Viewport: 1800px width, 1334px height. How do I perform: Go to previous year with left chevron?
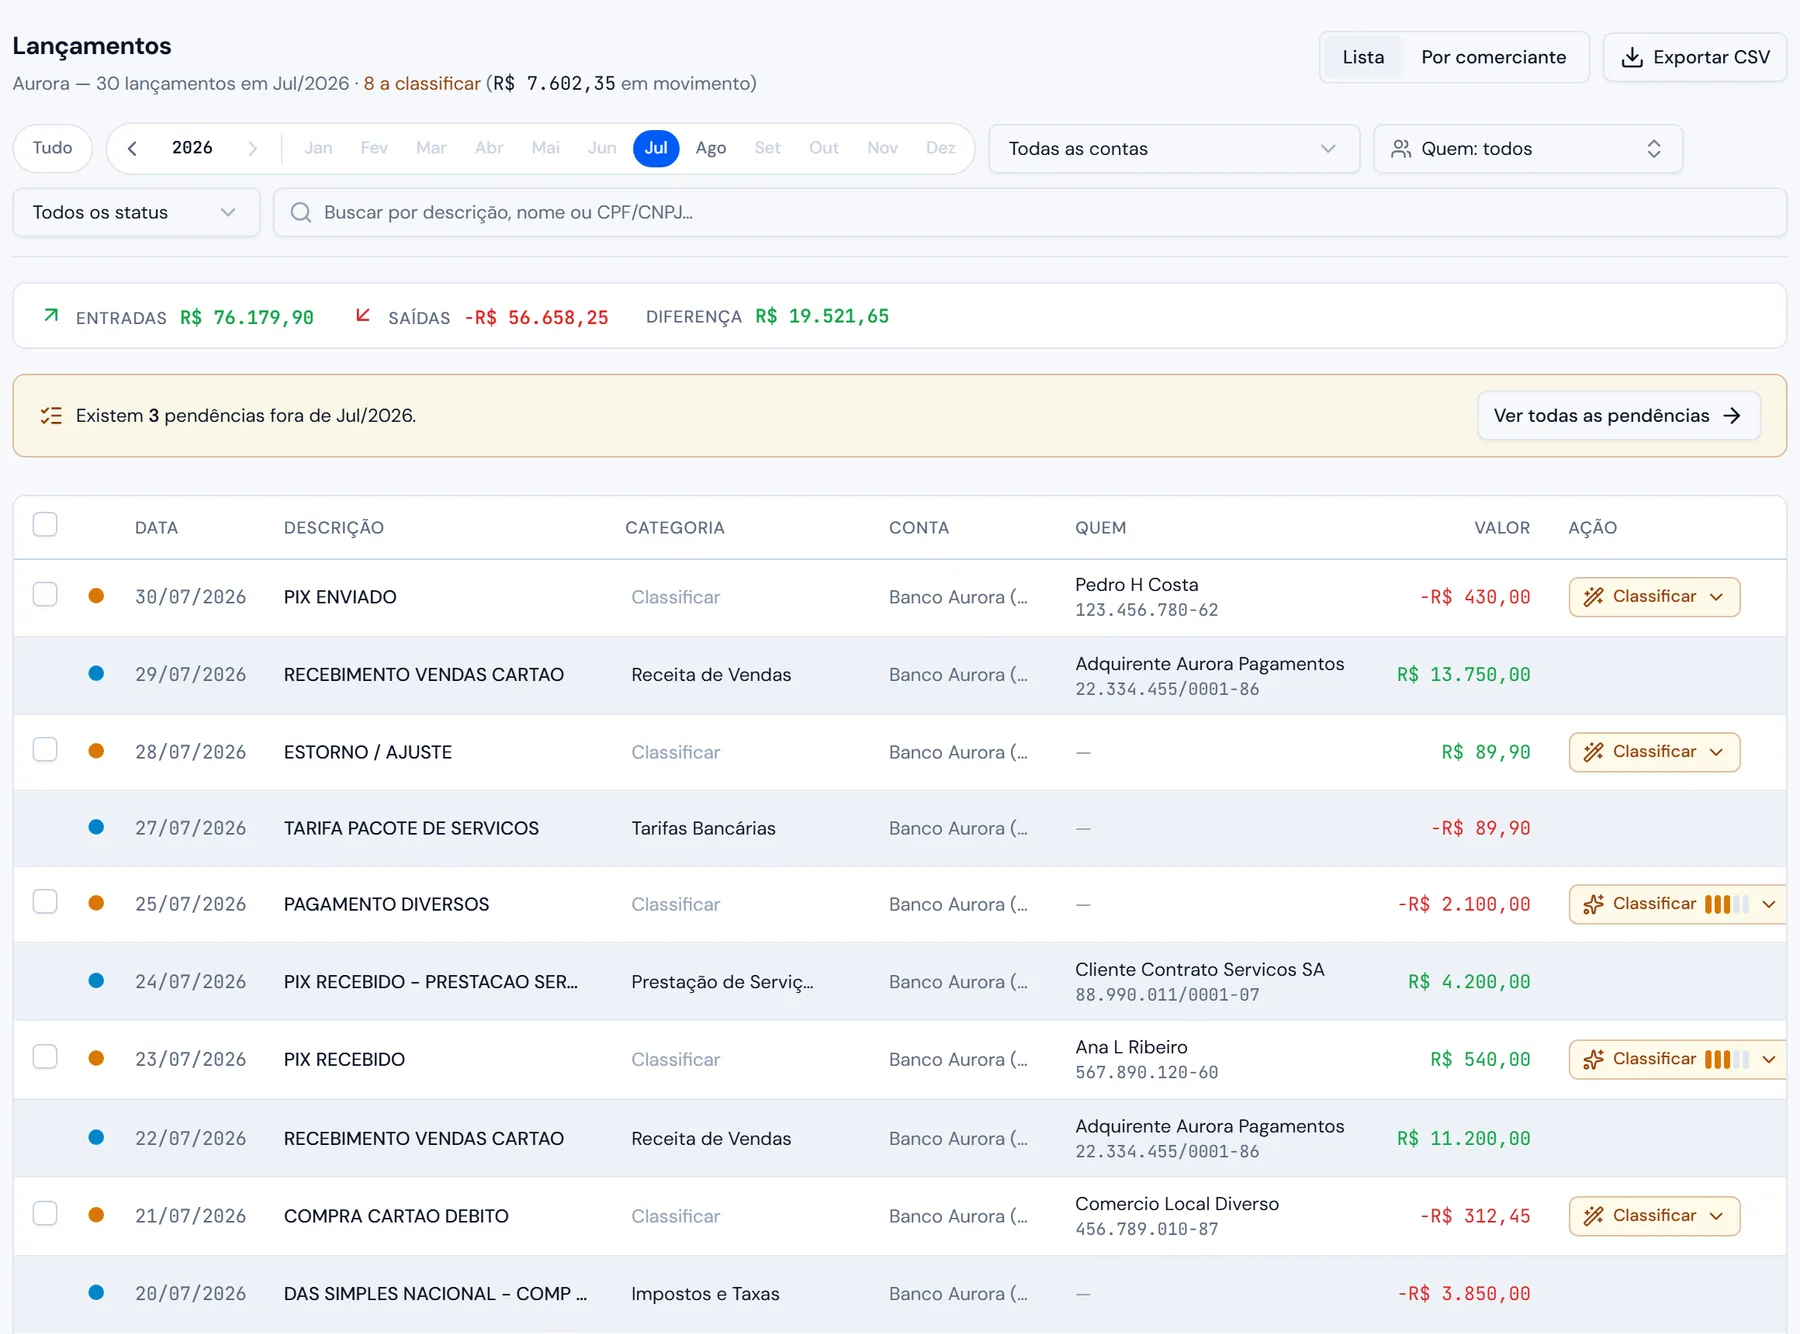tap(132, 148)
